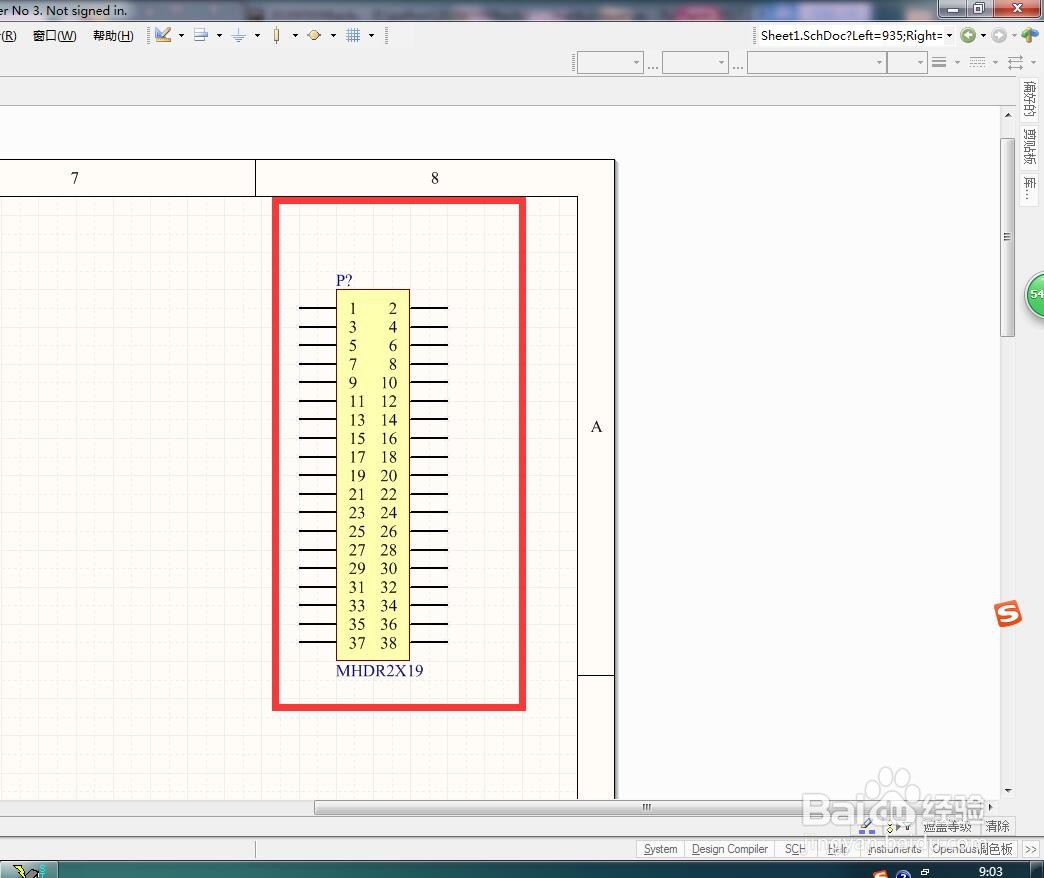Click the select filter icon in status area
This screenshot has height=878, width=1044.
[898, 827]
